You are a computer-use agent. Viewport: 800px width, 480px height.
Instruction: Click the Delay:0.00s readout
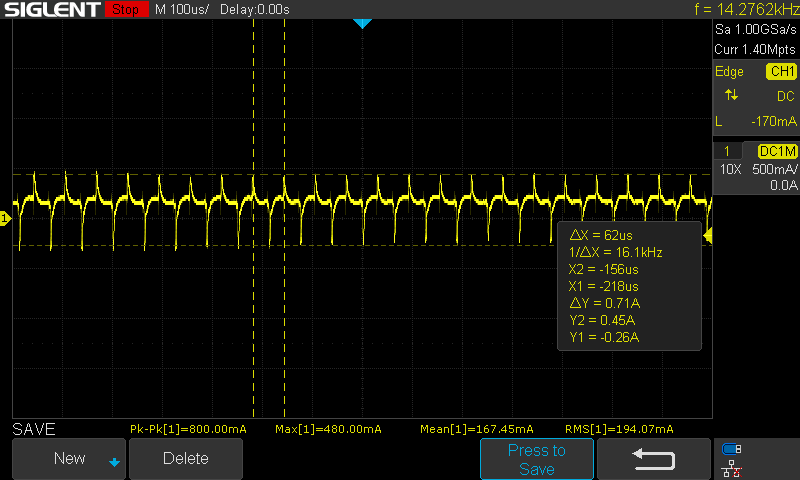[255, 10]
